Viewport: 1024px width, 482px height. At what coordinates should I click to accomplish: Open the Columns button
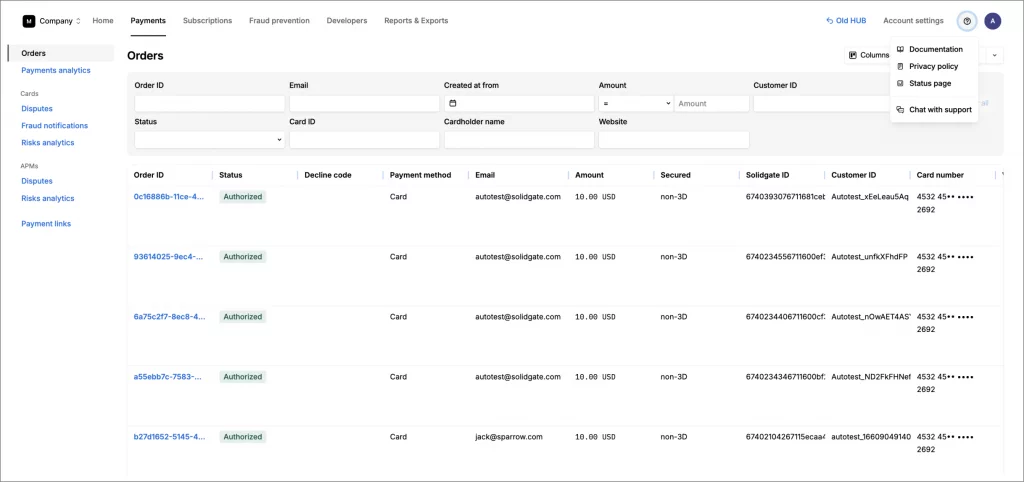pos(868,56)
